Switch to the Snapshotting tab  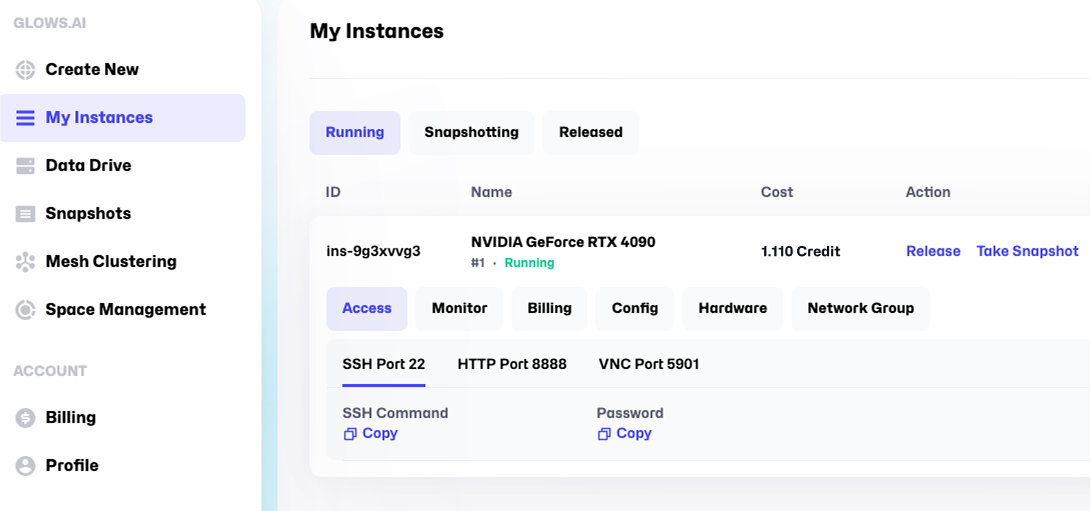472,132
